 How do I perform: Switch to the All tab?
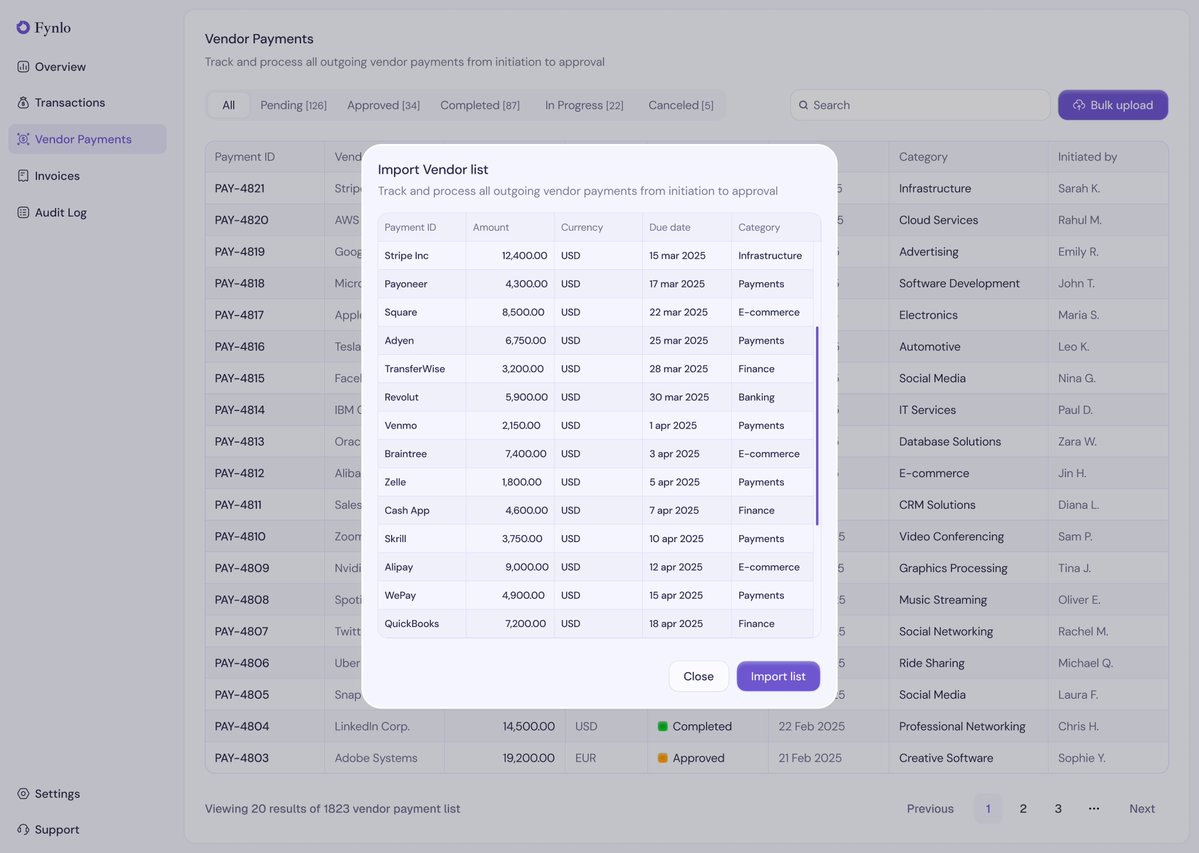229,105
